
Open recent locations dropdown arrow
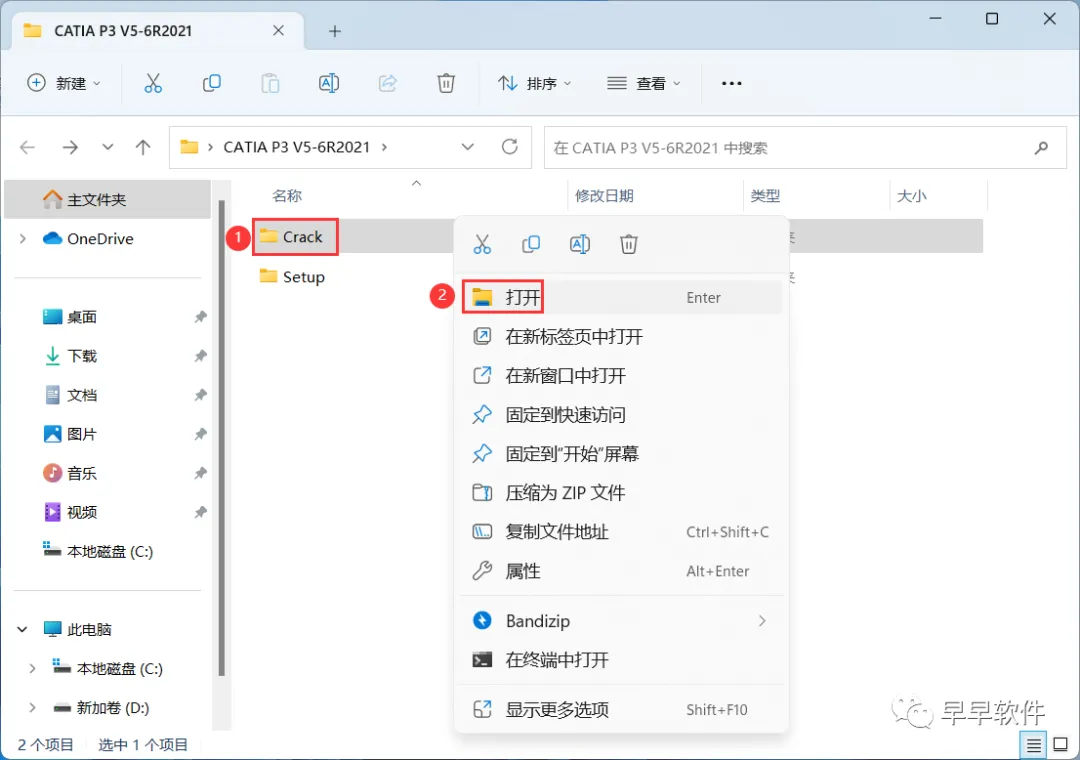107,147
